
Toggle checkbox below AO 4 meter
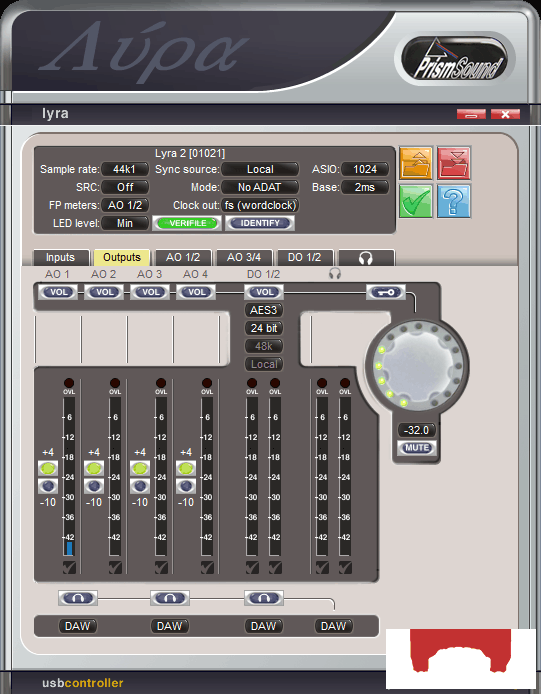point(207,567)
